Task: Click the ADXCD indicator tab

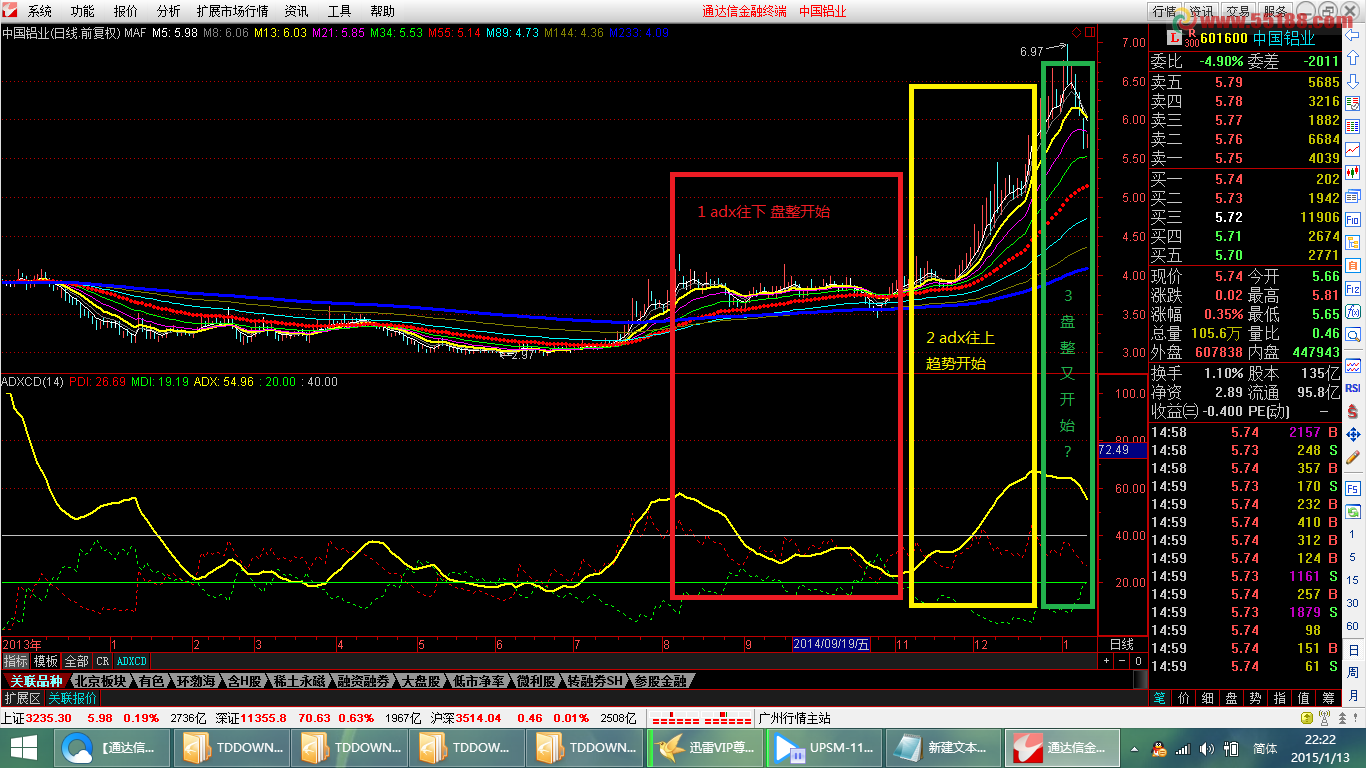Action: click(131, 661)
